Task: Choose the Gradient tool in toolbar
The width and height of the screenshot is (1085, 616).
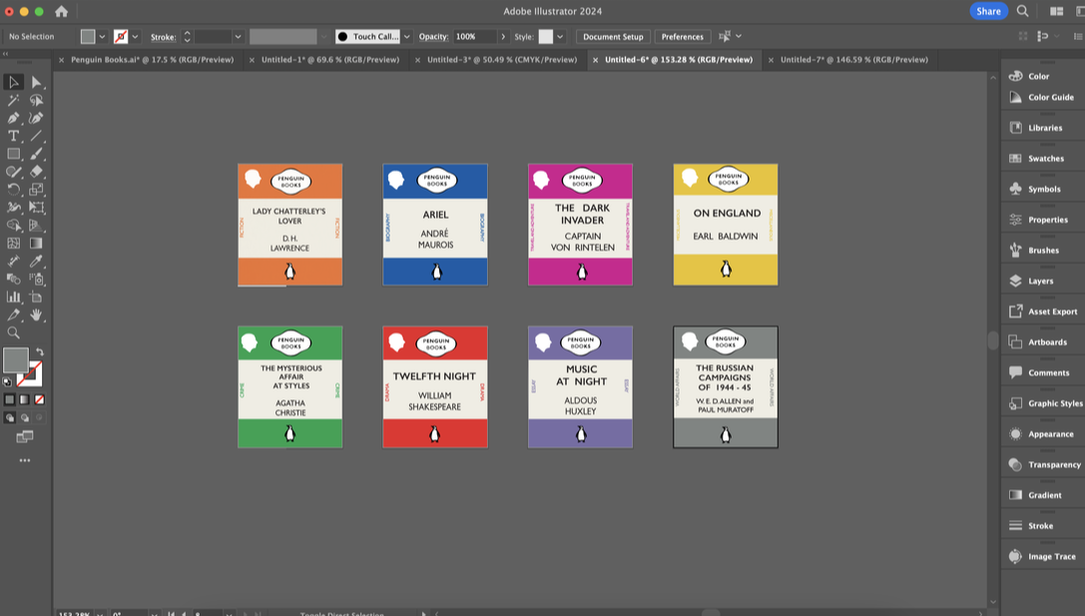Action: [37, 243]
